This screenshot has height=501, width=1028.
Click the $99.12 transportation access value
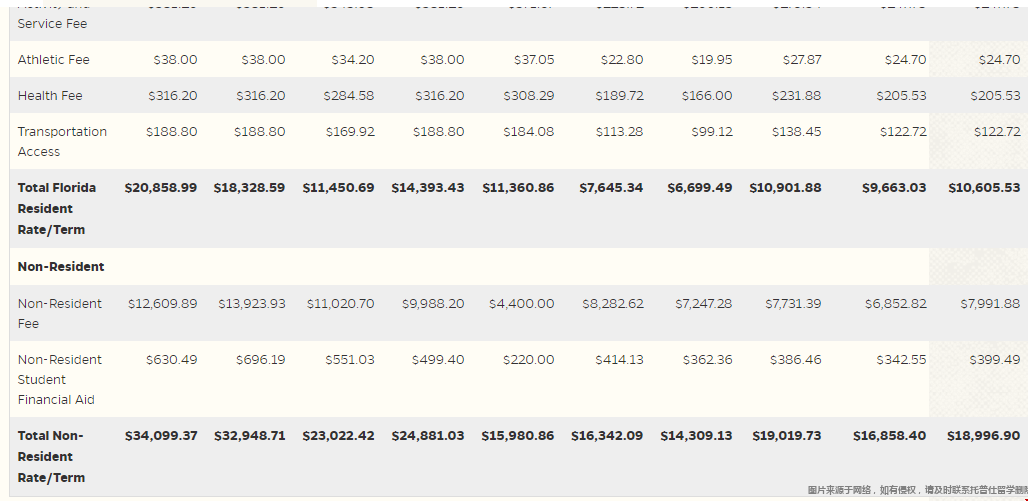tap(712, 132)
